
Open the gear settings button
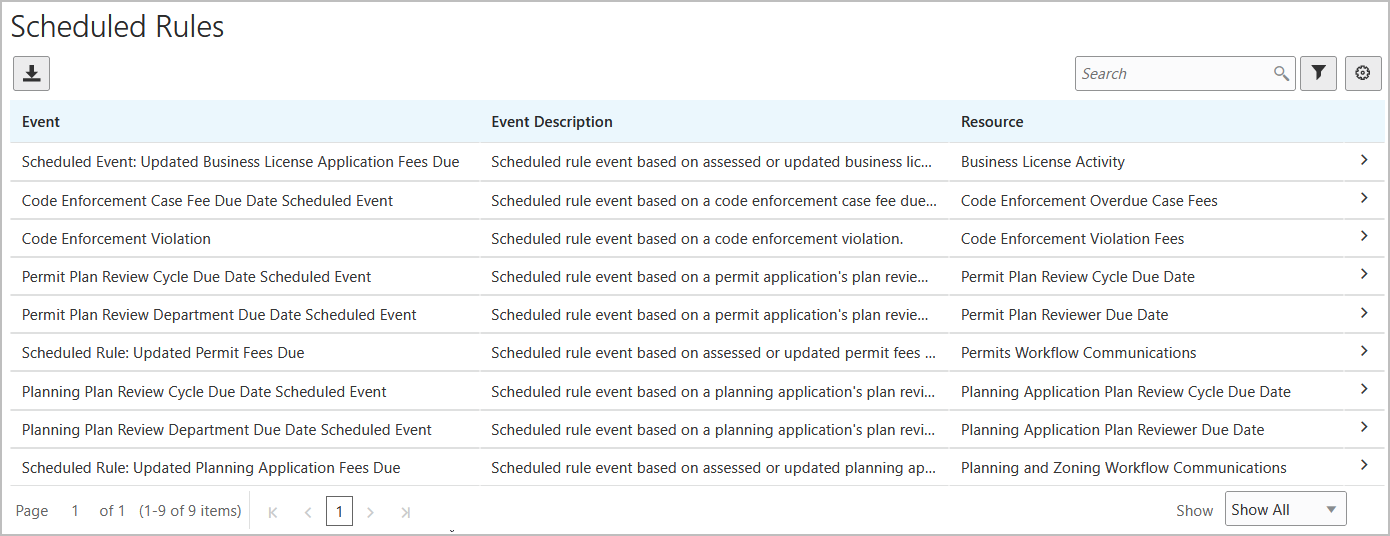(x=1363, y=73)
